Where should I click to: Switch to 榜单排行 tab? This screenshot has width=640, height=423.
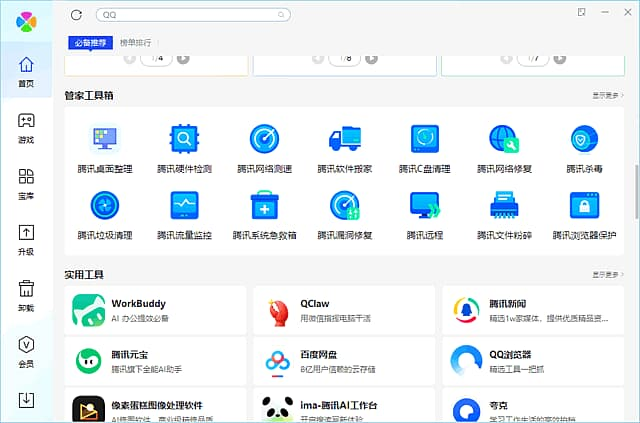click(136, 42)
